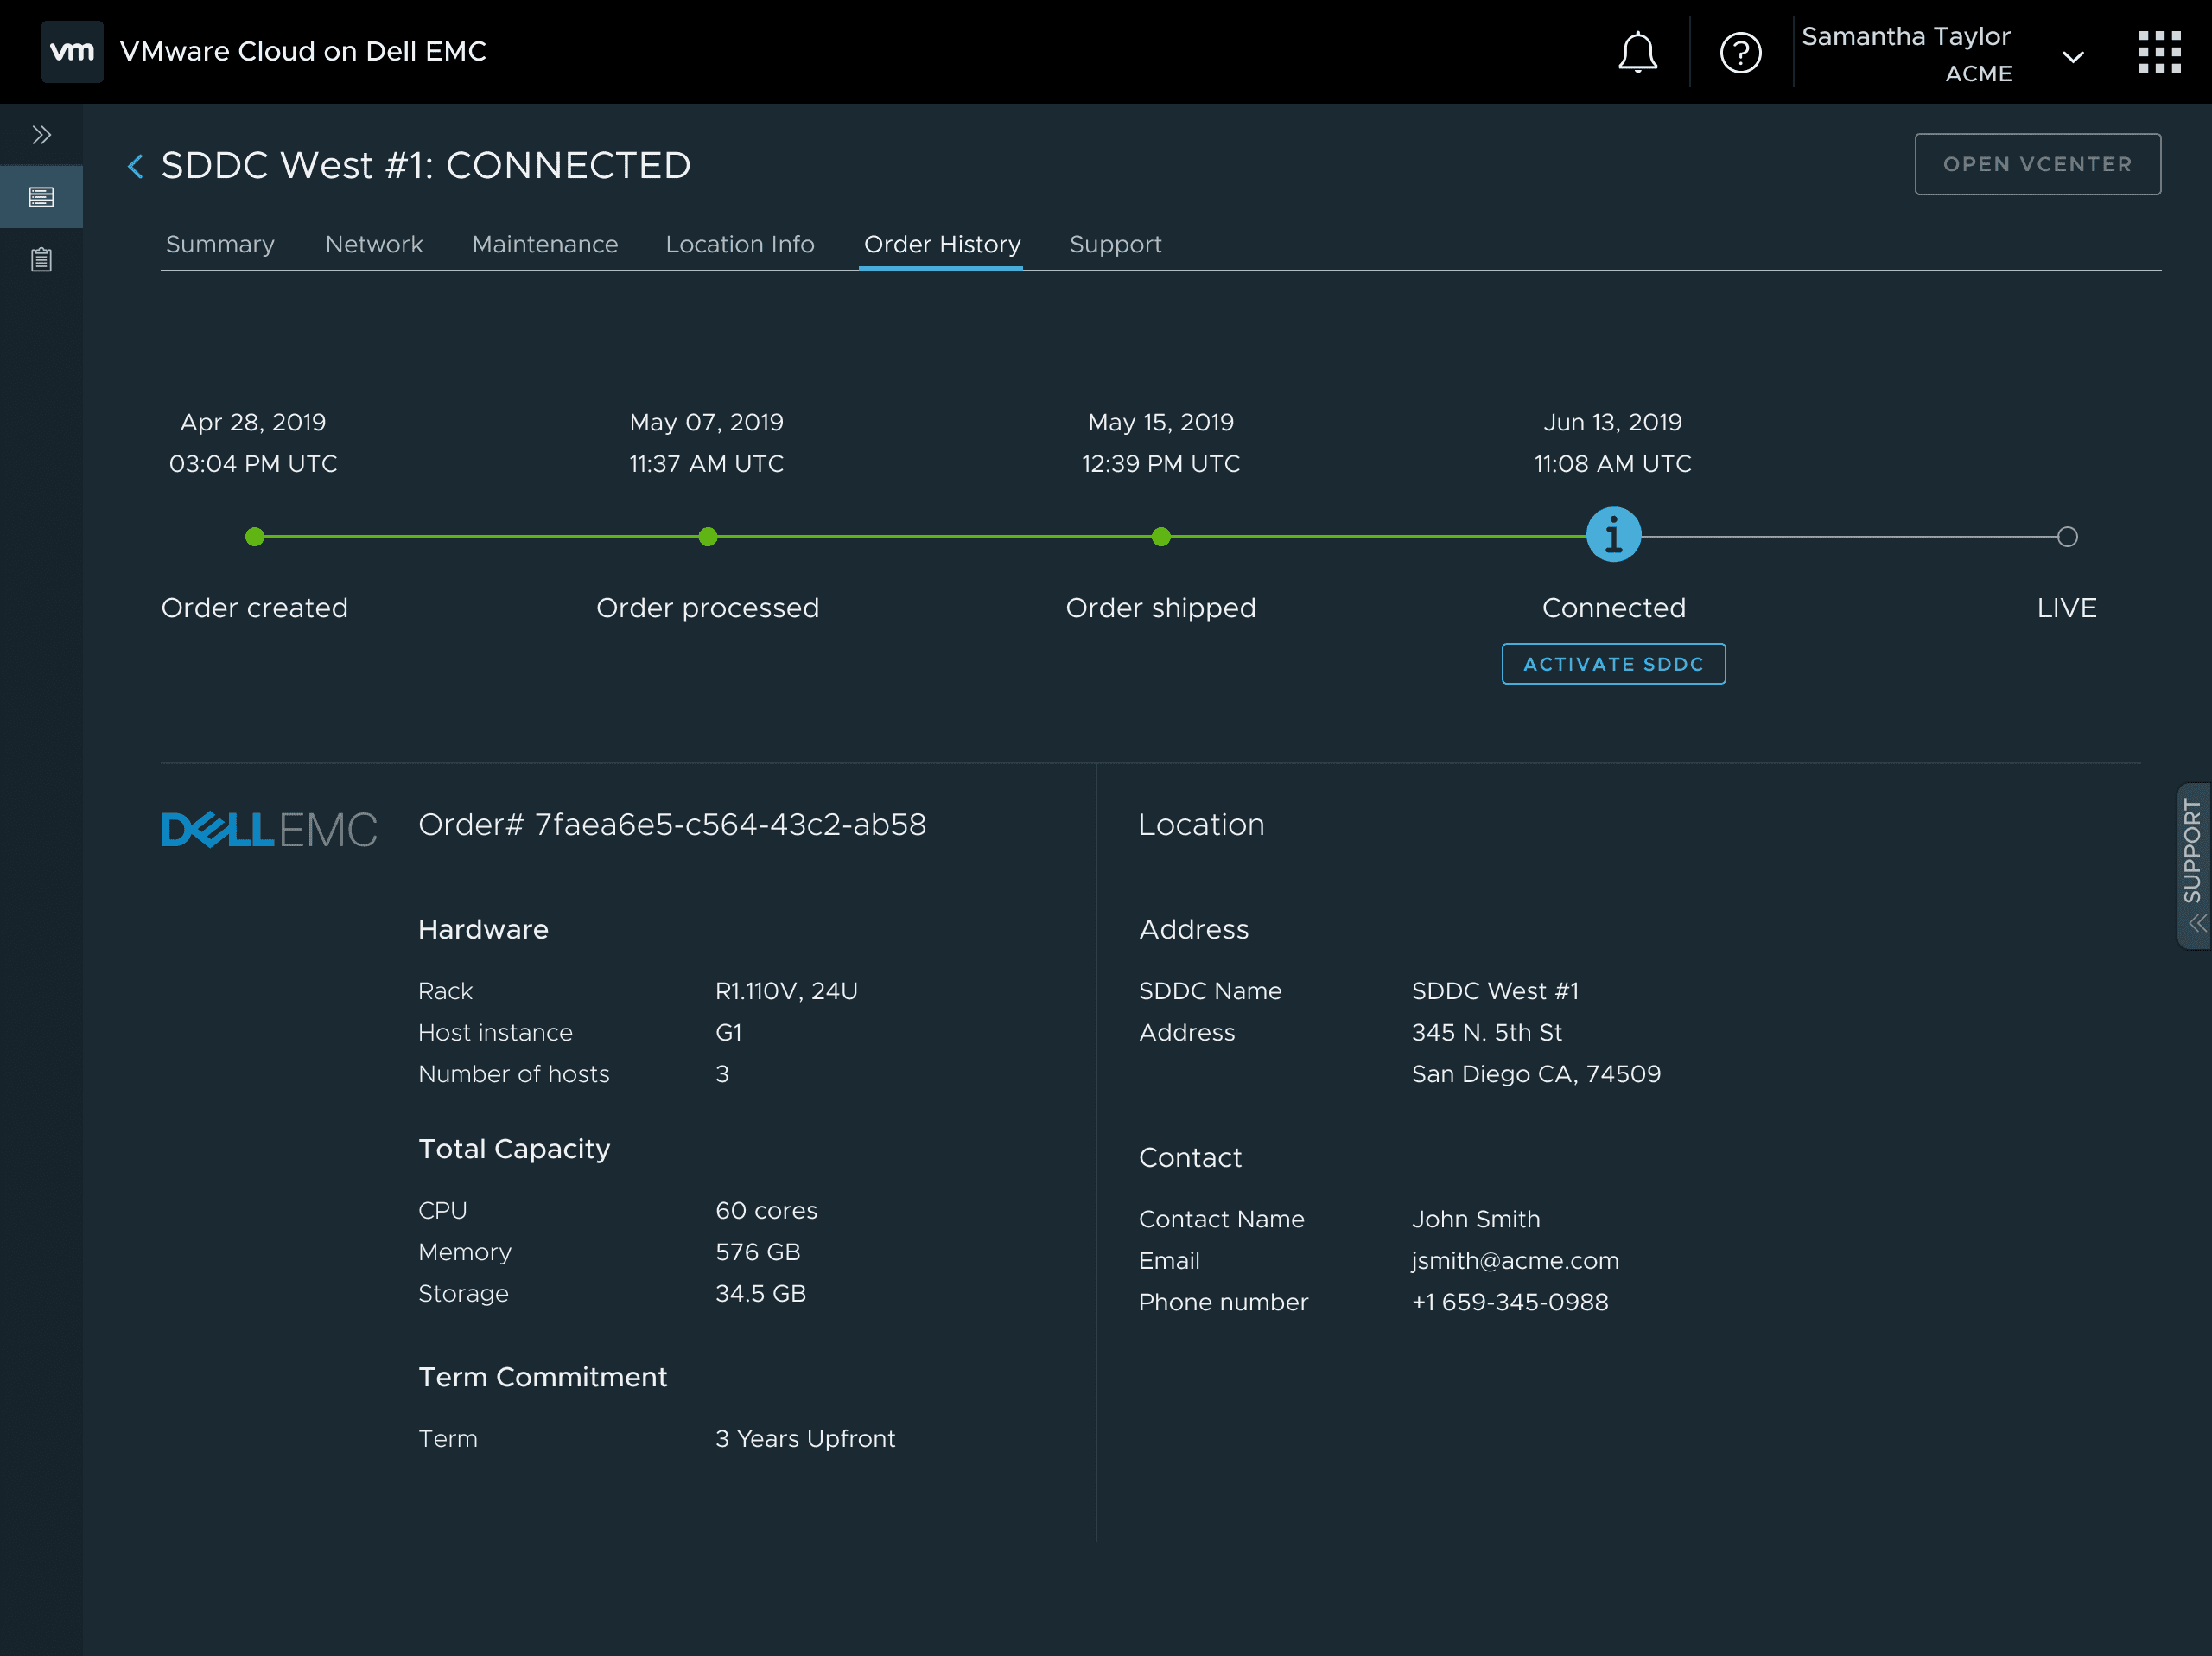
Task: Expand the left navigation sidebar
Action: click(x=41, y=135)
